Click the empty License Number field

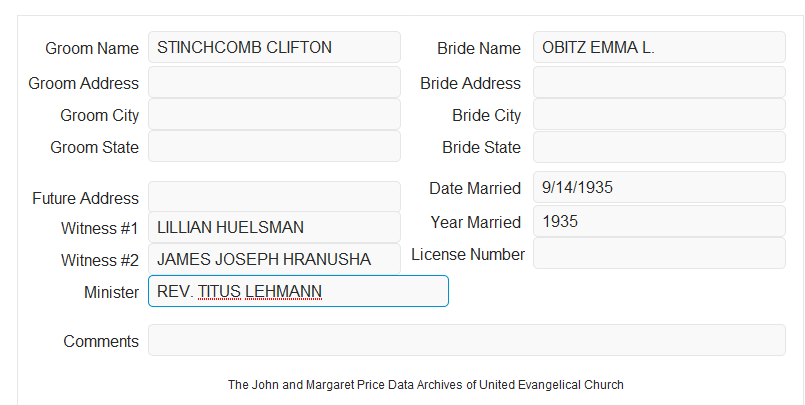click(x=659, y=253)
